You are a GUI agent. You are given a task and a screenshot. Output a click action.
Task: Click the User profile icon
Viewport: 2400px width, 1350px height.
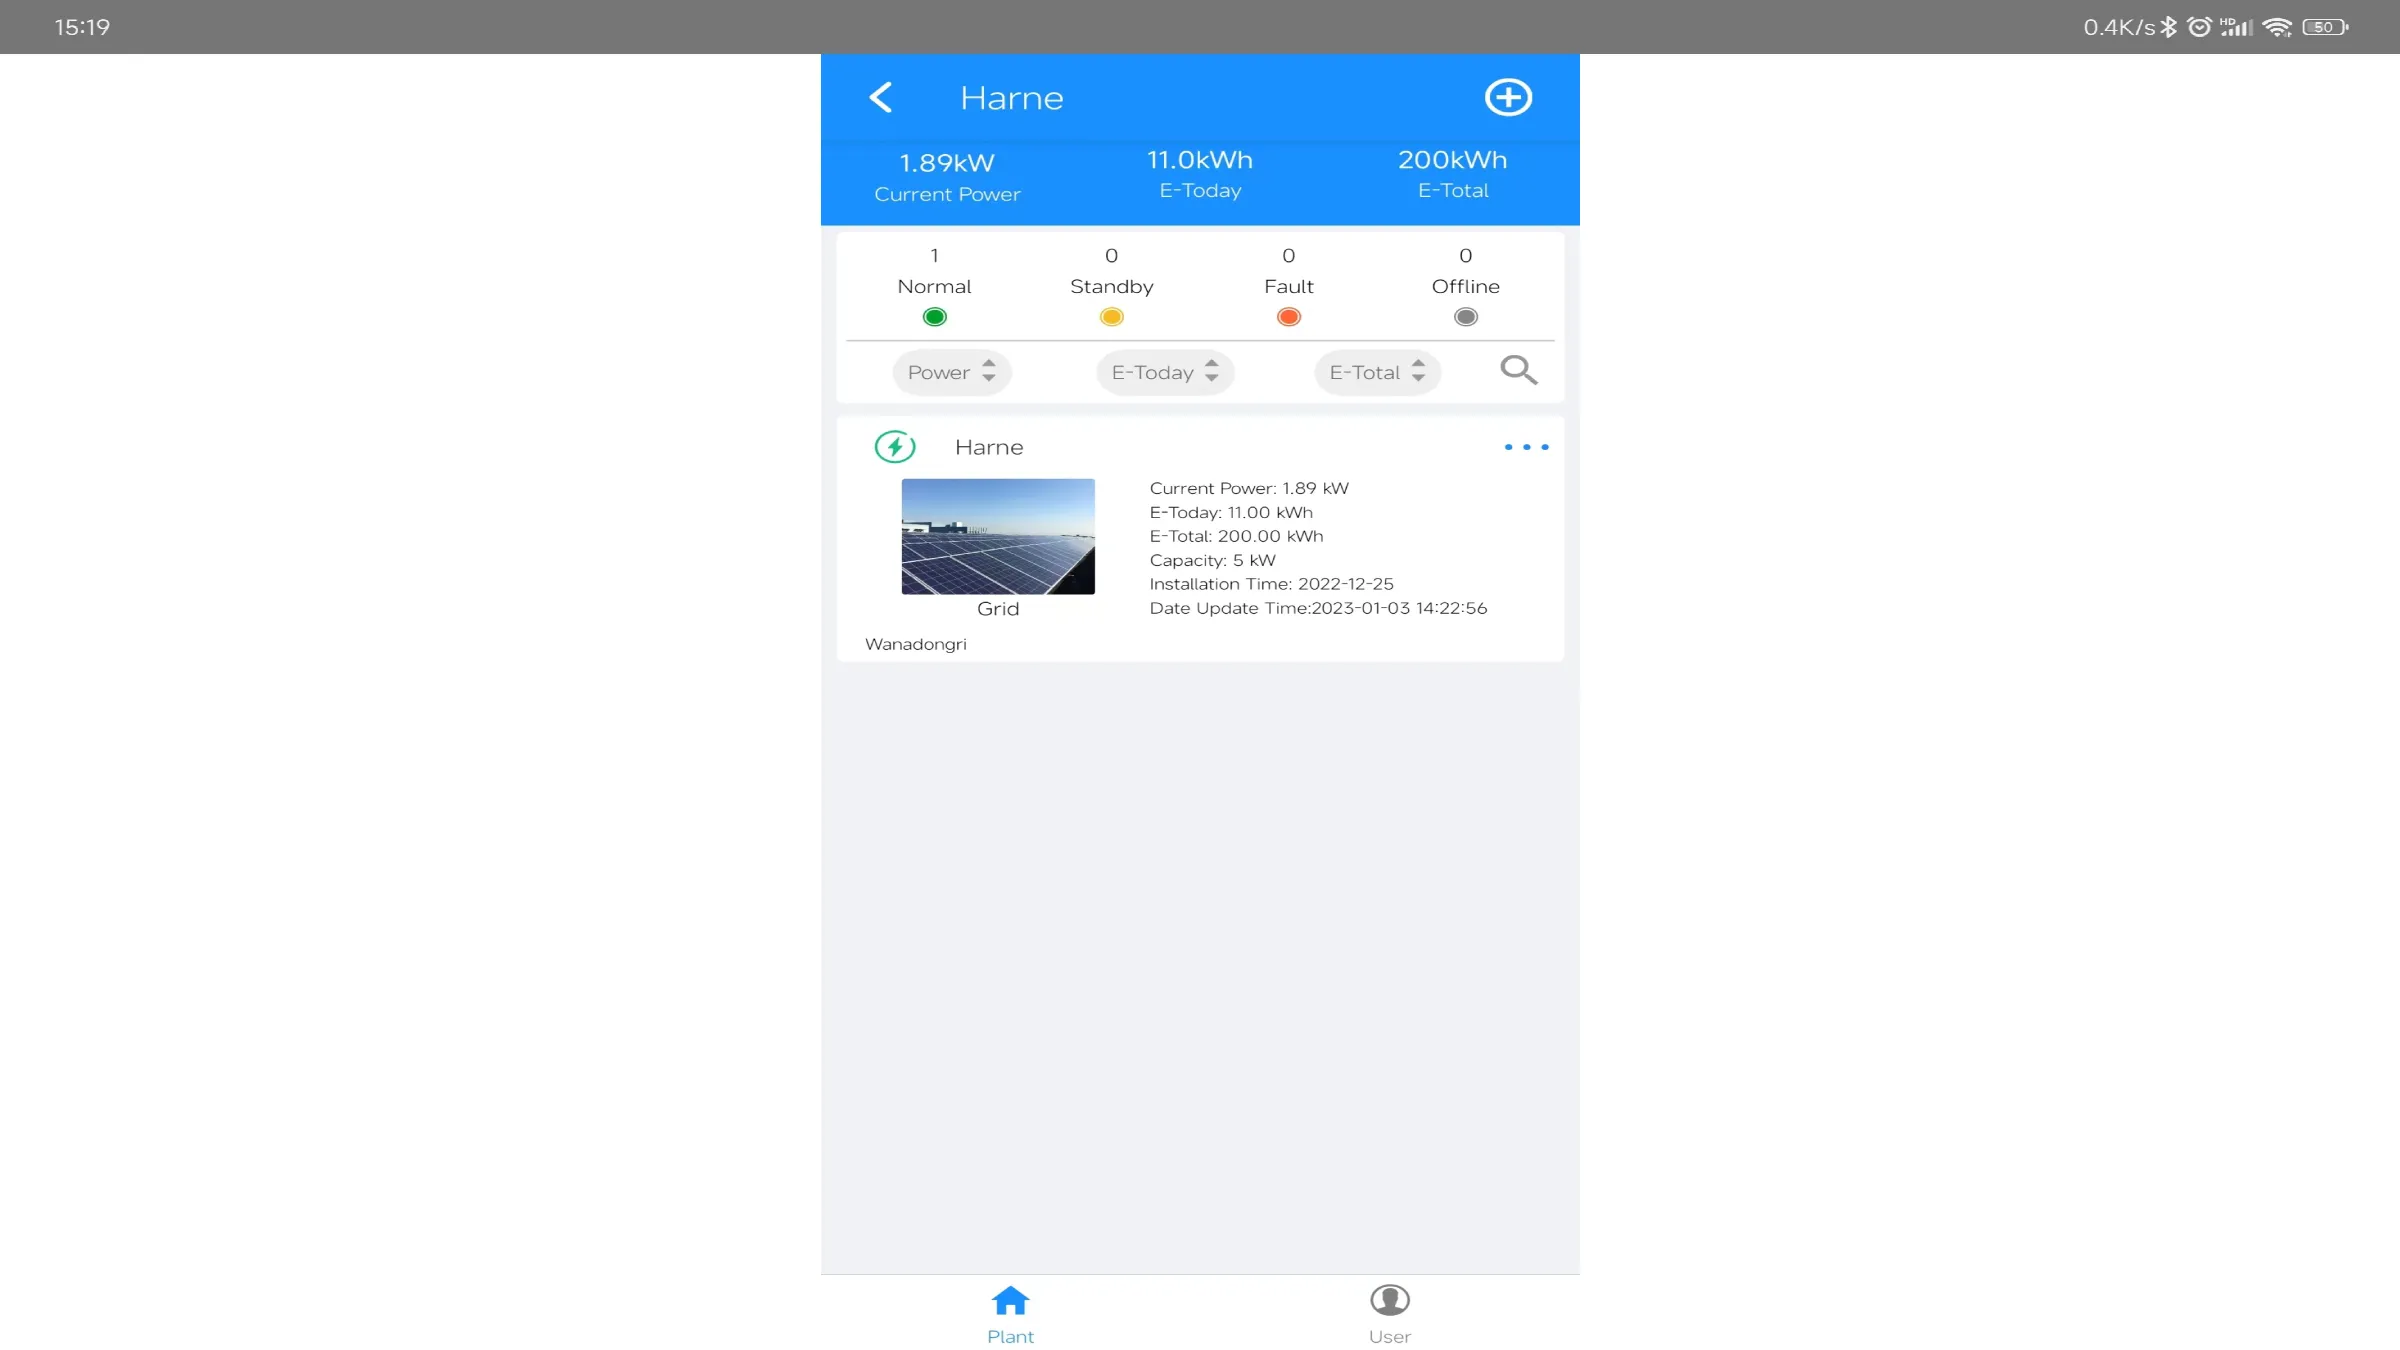click(1389, 1300)
